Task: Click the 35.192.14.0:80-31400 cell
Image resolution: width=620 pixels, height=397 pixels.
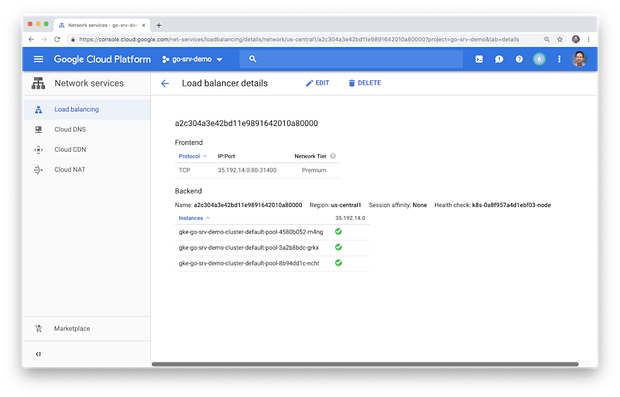Action: (247, 170)
